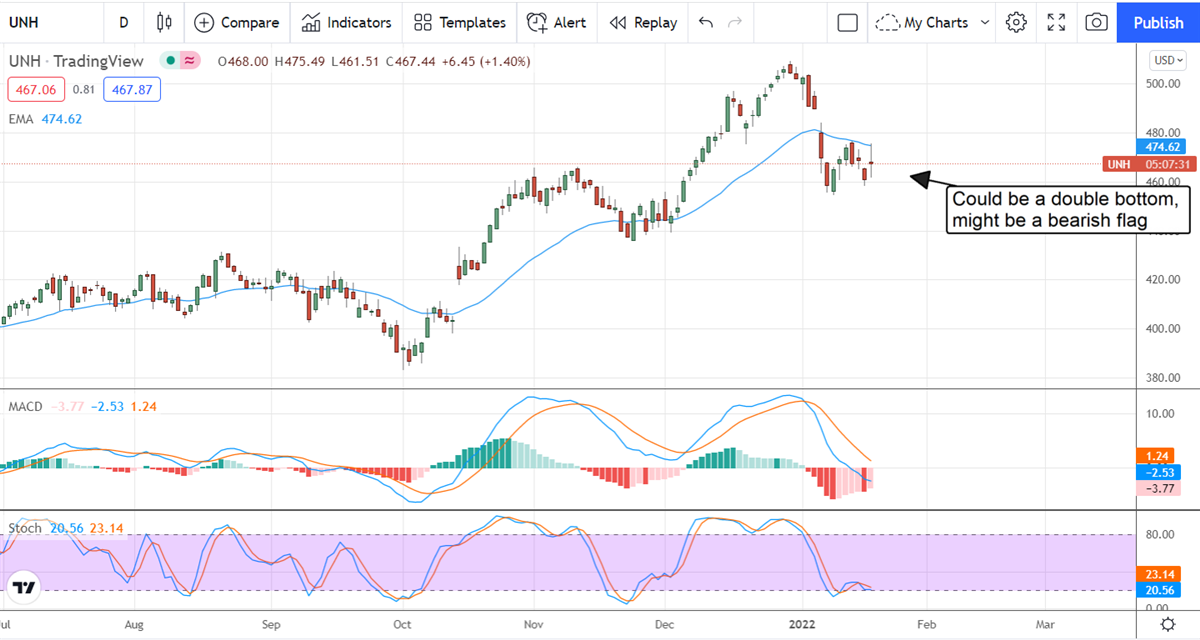Click the blue Publish button
Viewport: 1200px width, 640px height.
1158,22
